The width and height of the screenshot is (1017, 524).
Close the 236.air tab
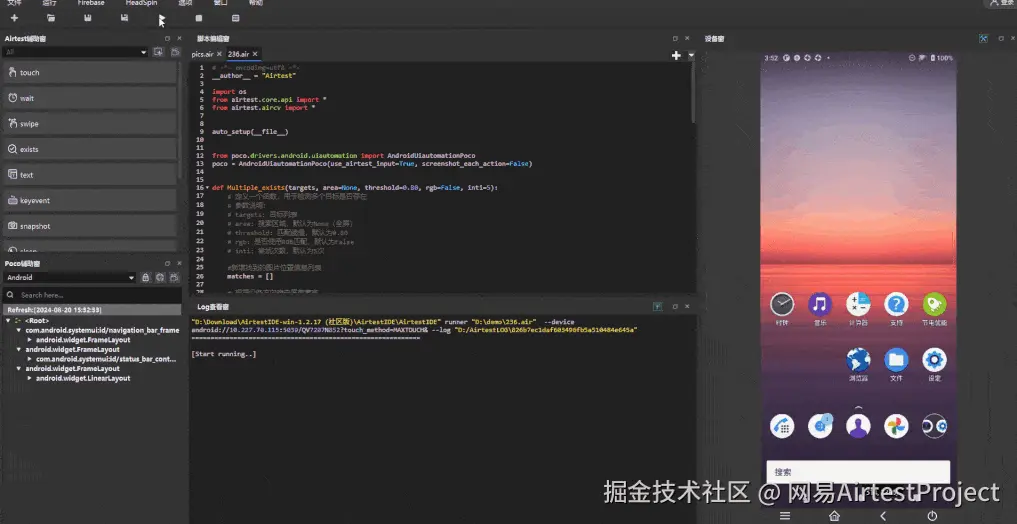pos(256,54)
